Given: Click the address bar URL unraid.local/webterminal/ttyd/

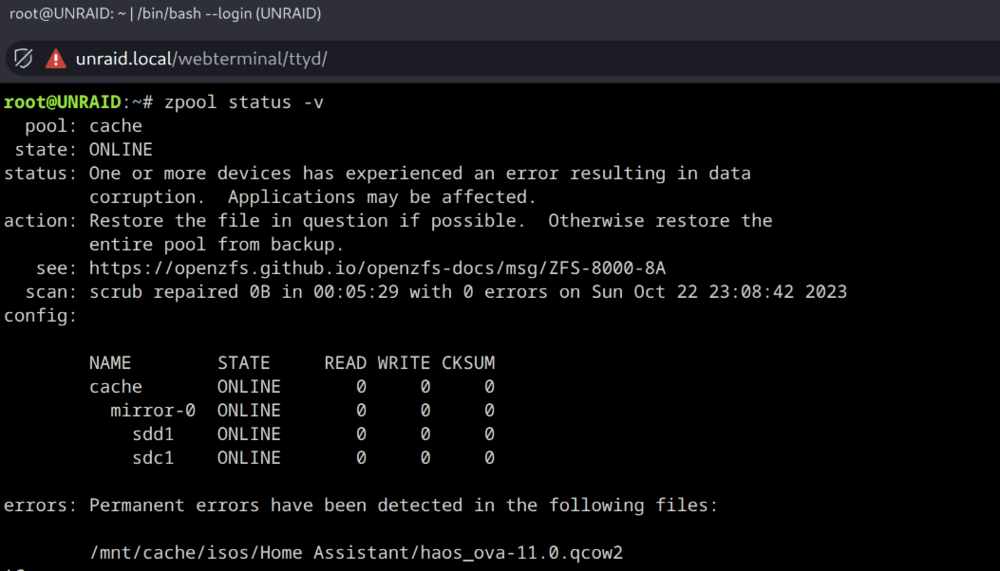Looking at the screenshot, I should [202, 59].
